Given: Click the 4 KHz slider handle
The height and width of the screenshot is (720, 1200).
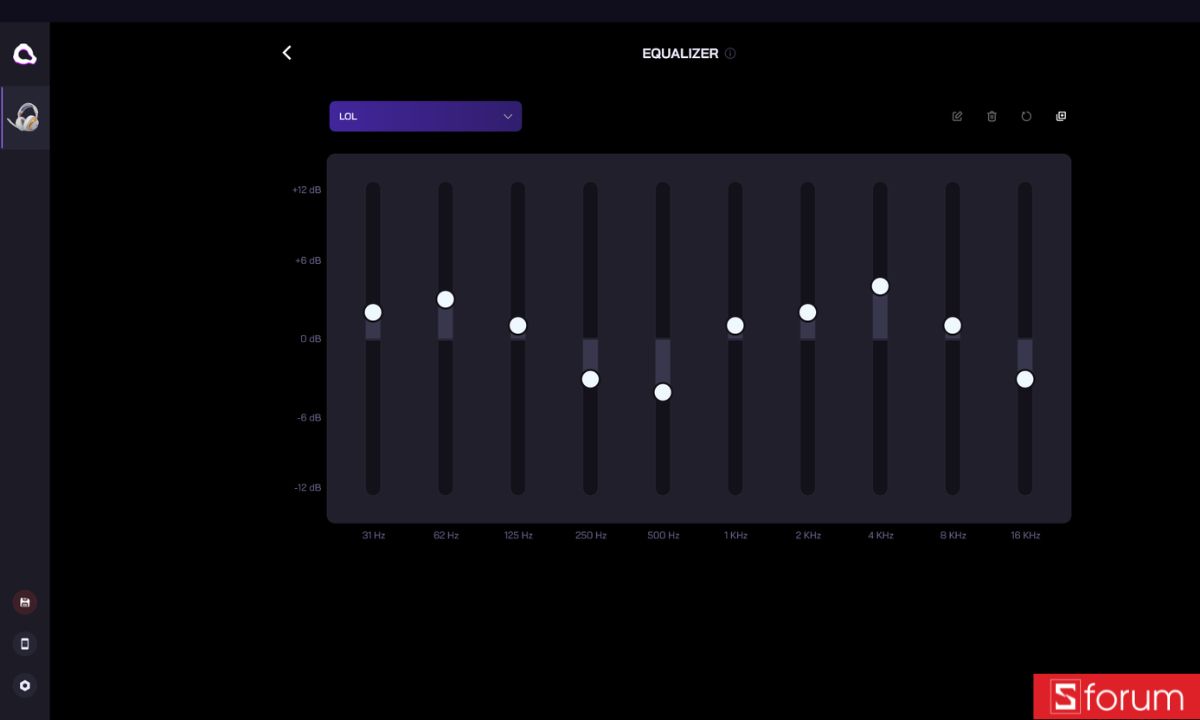Looking at the screenshot, I should click(880, 286).
